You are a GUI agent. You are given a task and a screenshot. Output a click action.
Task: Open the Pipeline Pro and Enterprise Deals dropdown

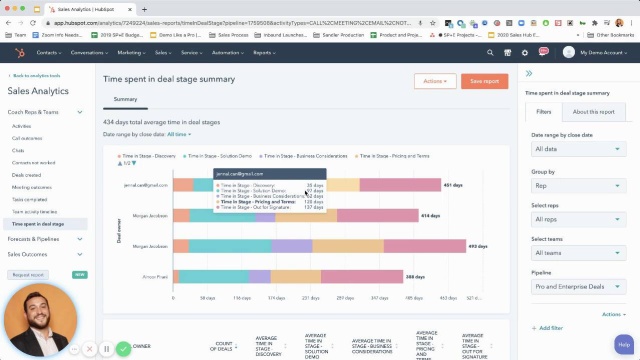coord(578,287)
